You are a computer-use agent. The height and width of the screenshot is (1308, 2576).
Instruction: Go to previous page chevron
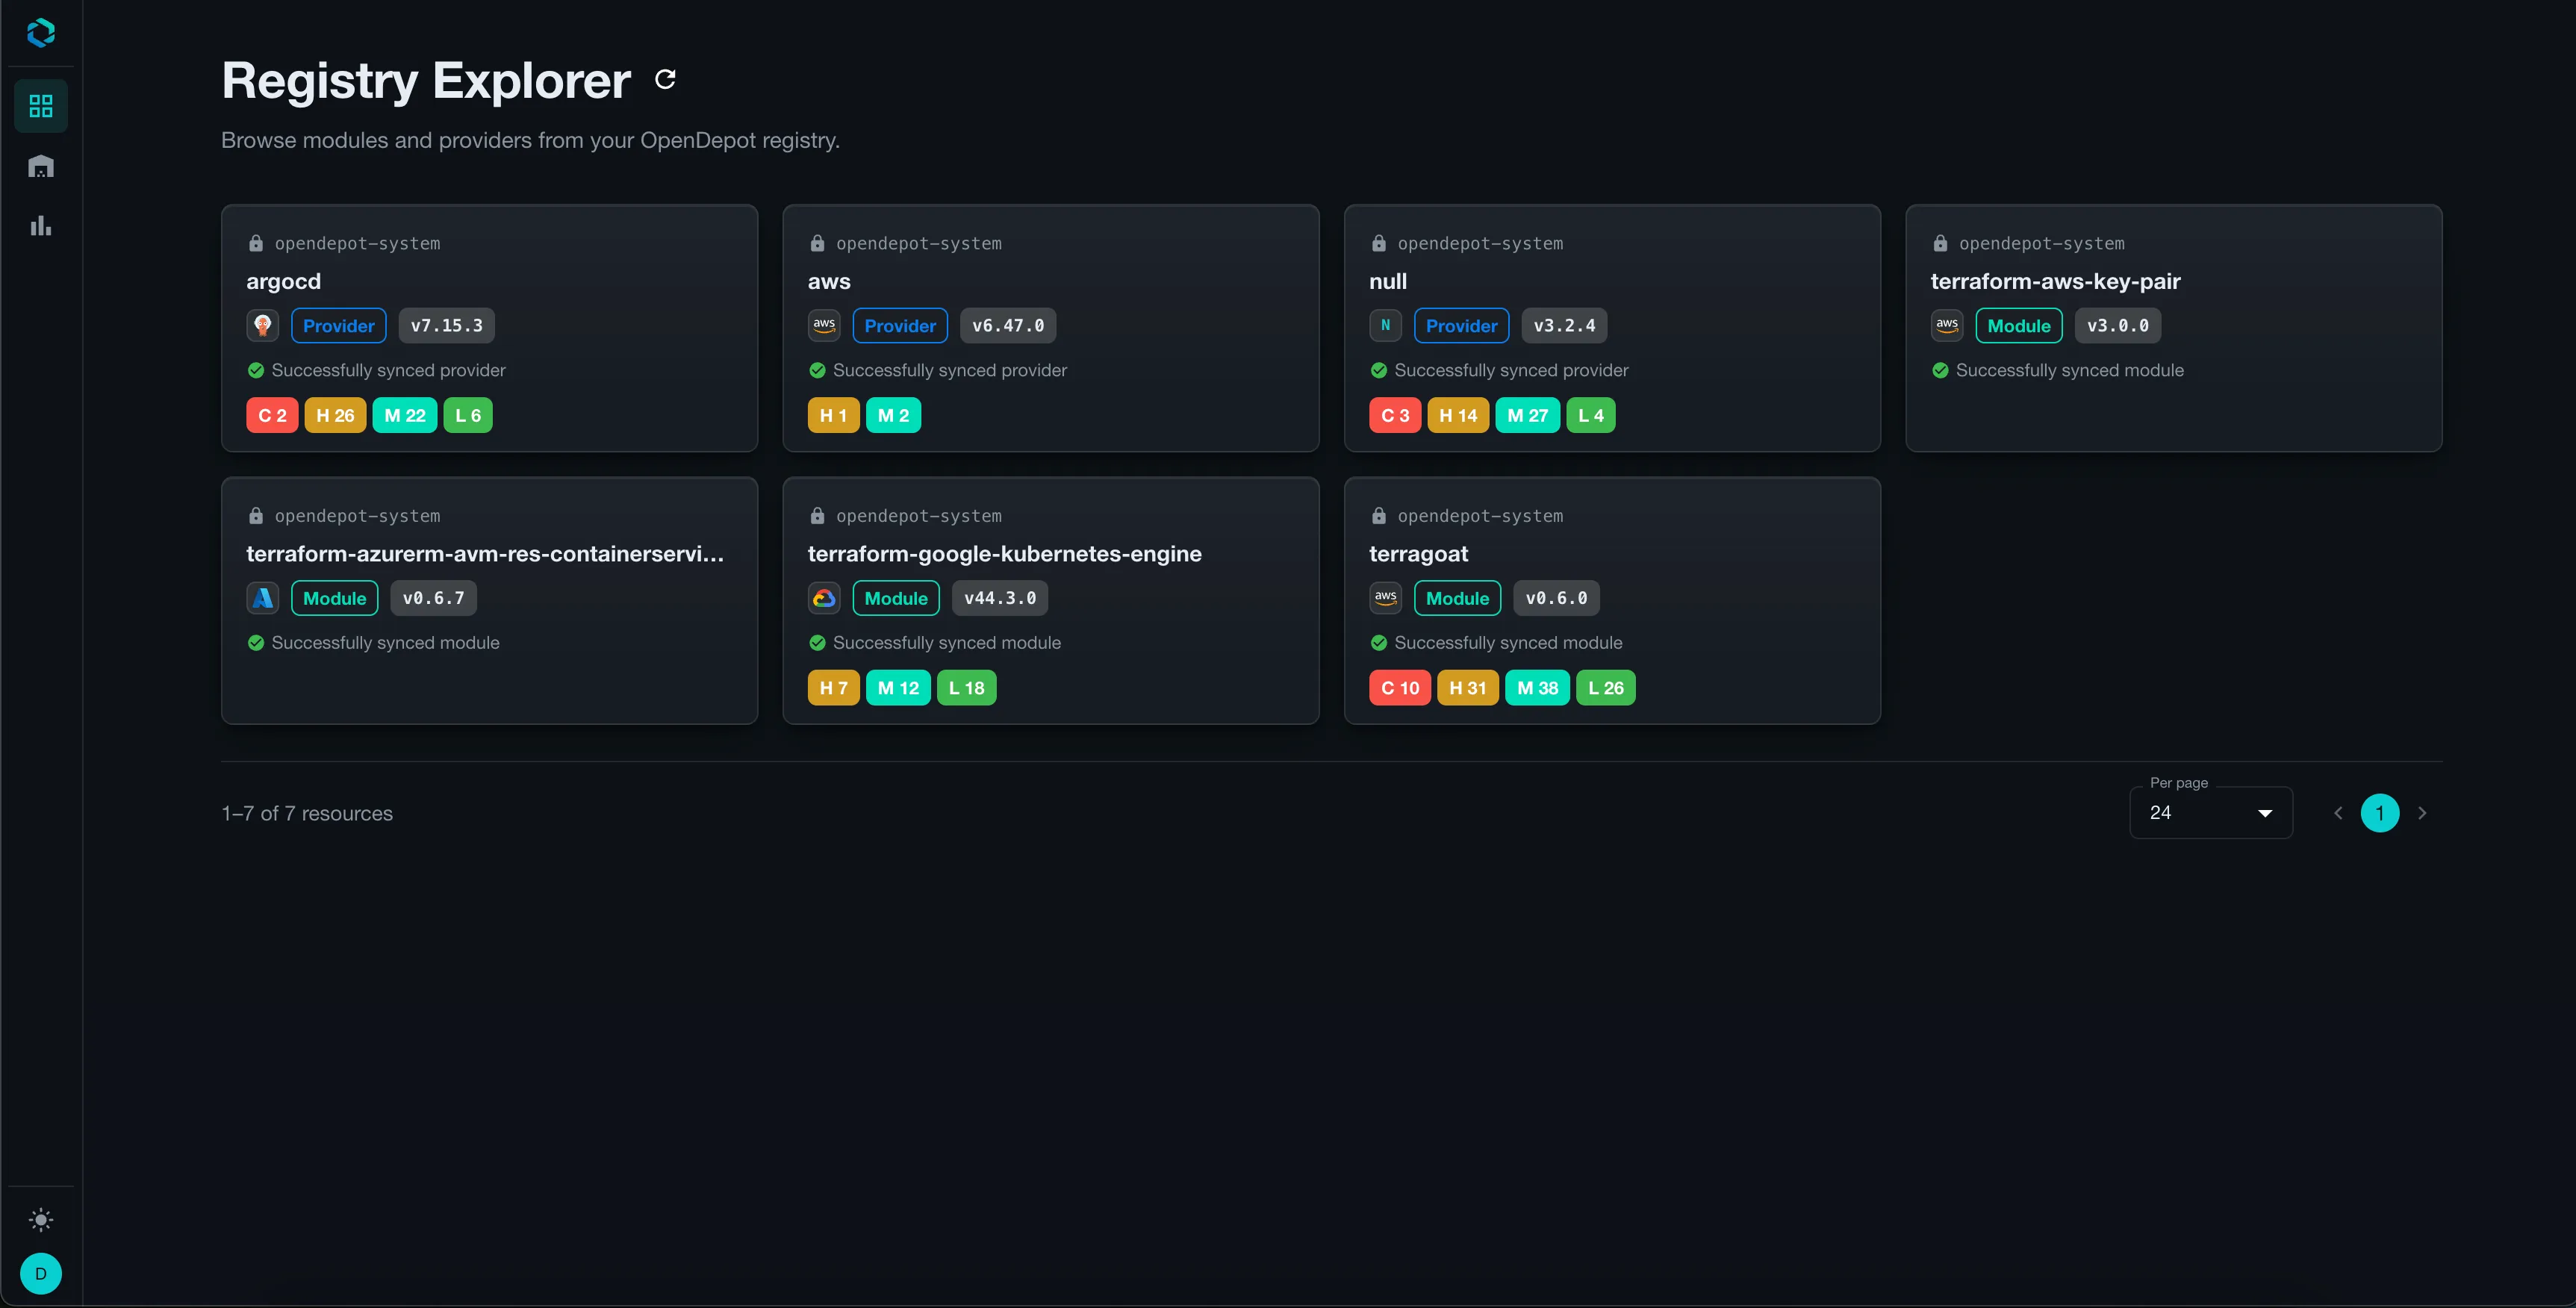point(2338,813)
